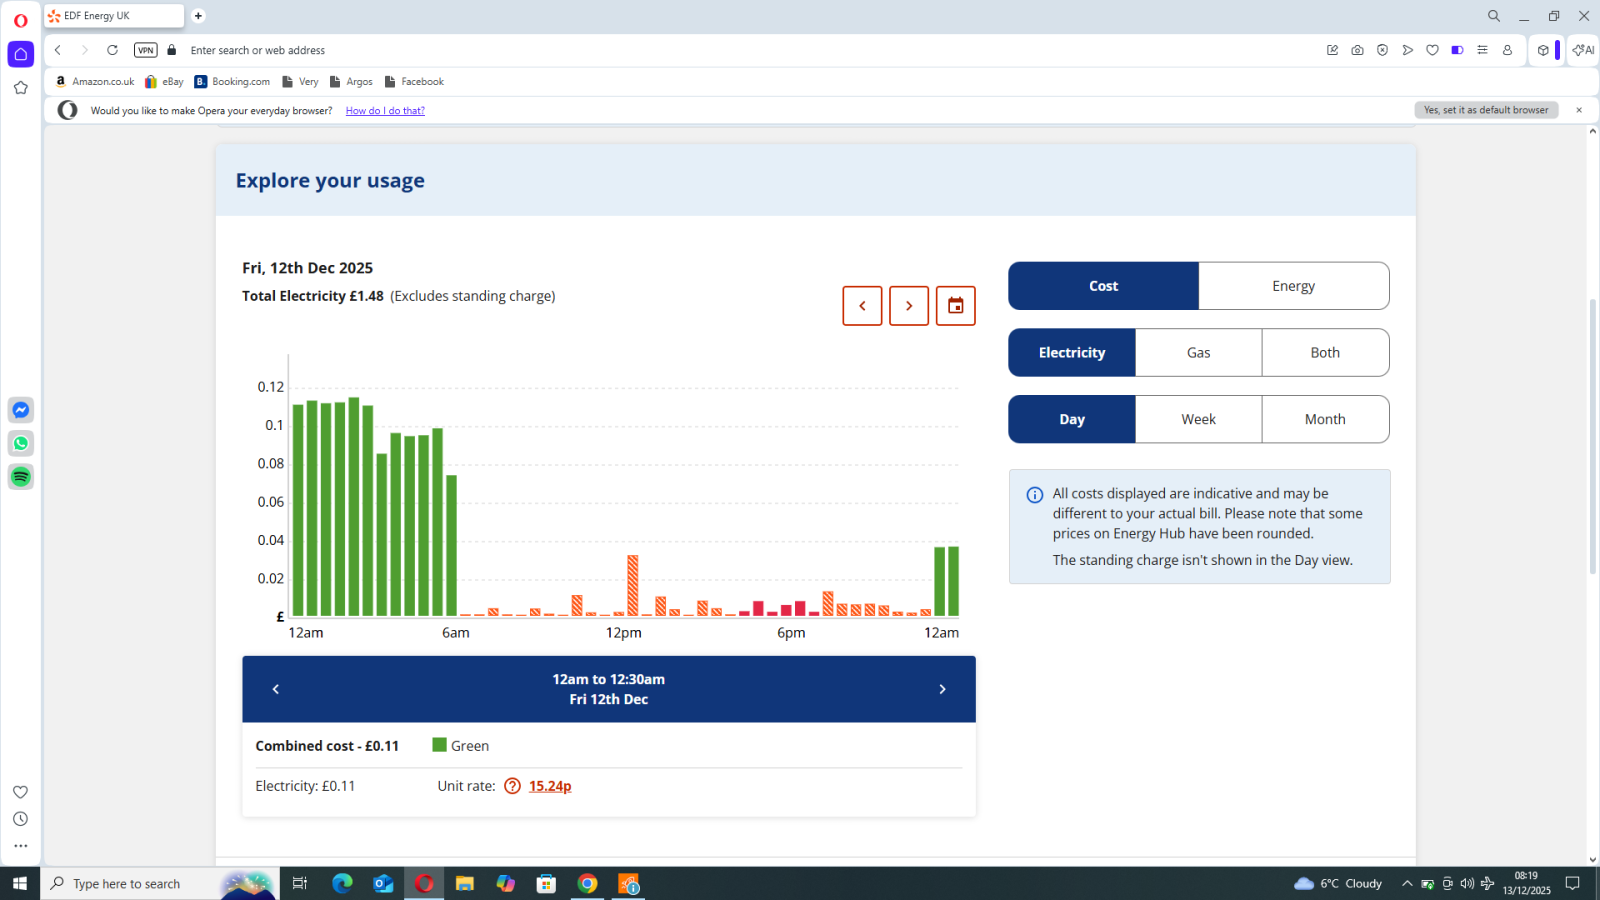Go to previous day using left chevron
1600x900 pixels.
862,306
